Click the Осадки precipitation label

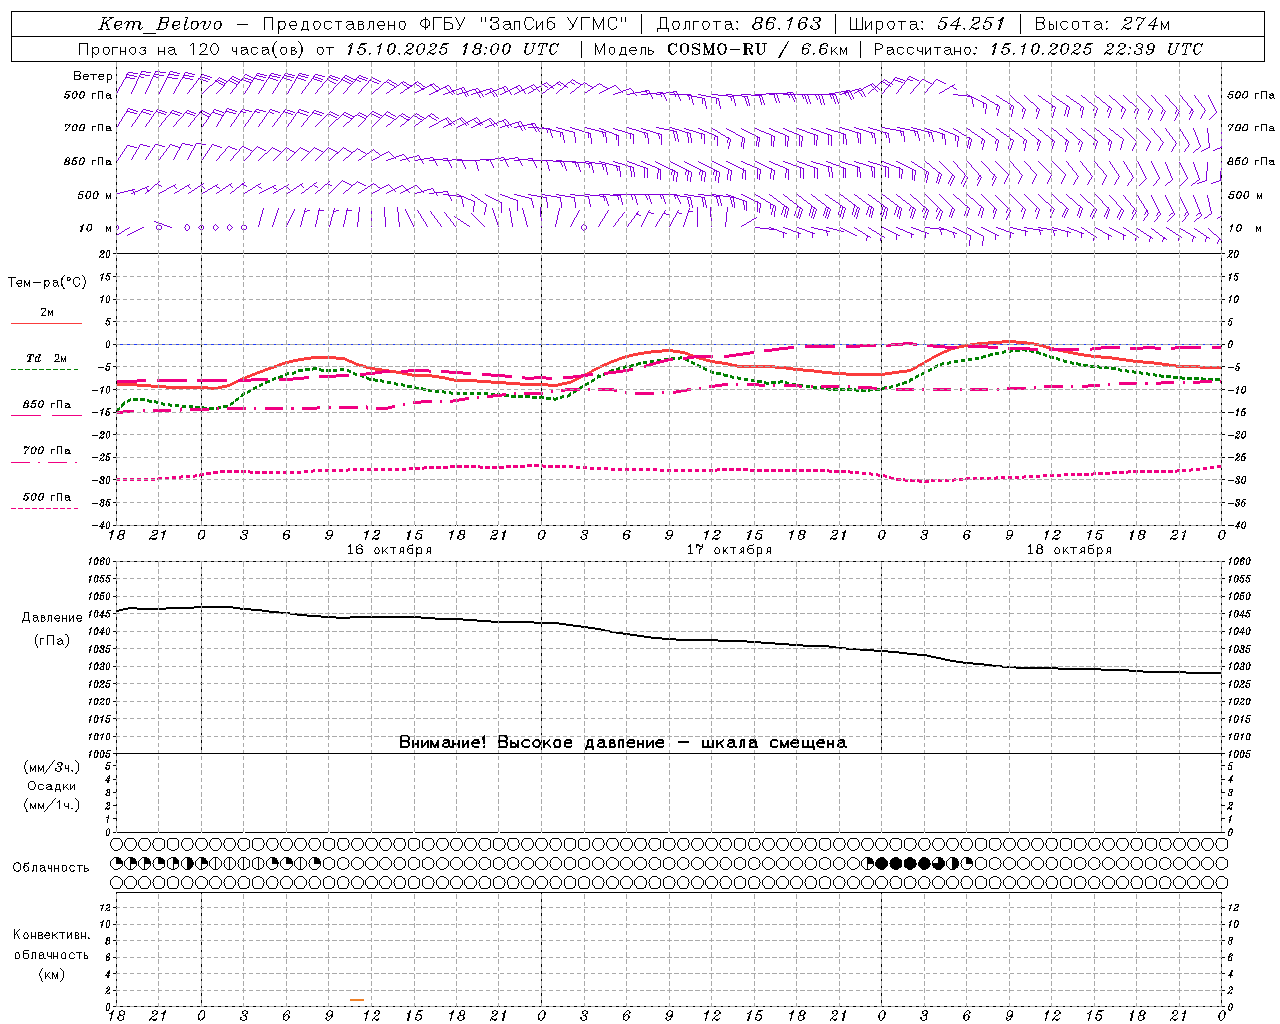pyautogui.click(x=52, y=786)
